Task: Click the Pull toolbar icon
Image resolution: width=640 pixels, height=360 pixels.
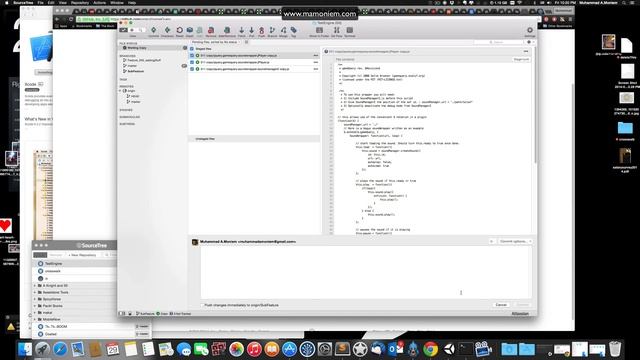Action: coord(251,31)
